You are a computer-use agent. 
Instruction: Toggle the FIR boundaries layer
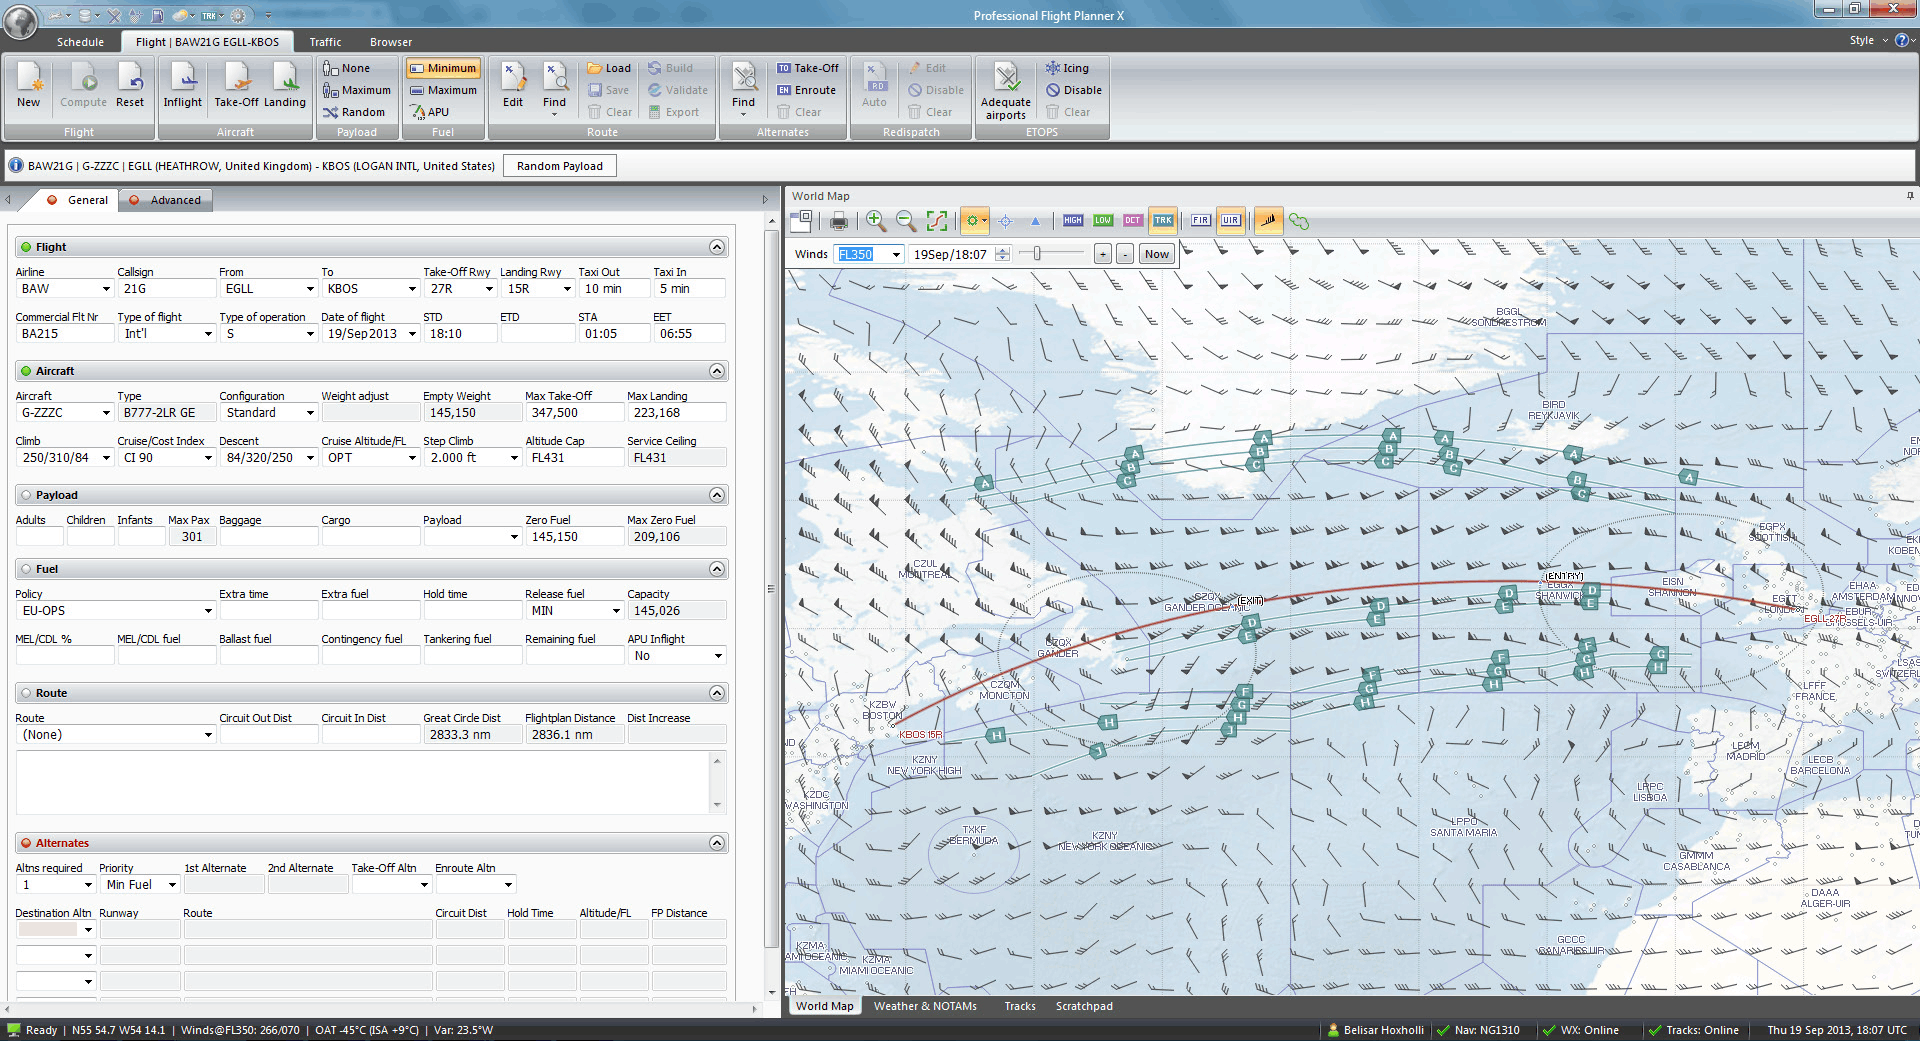1201,221
